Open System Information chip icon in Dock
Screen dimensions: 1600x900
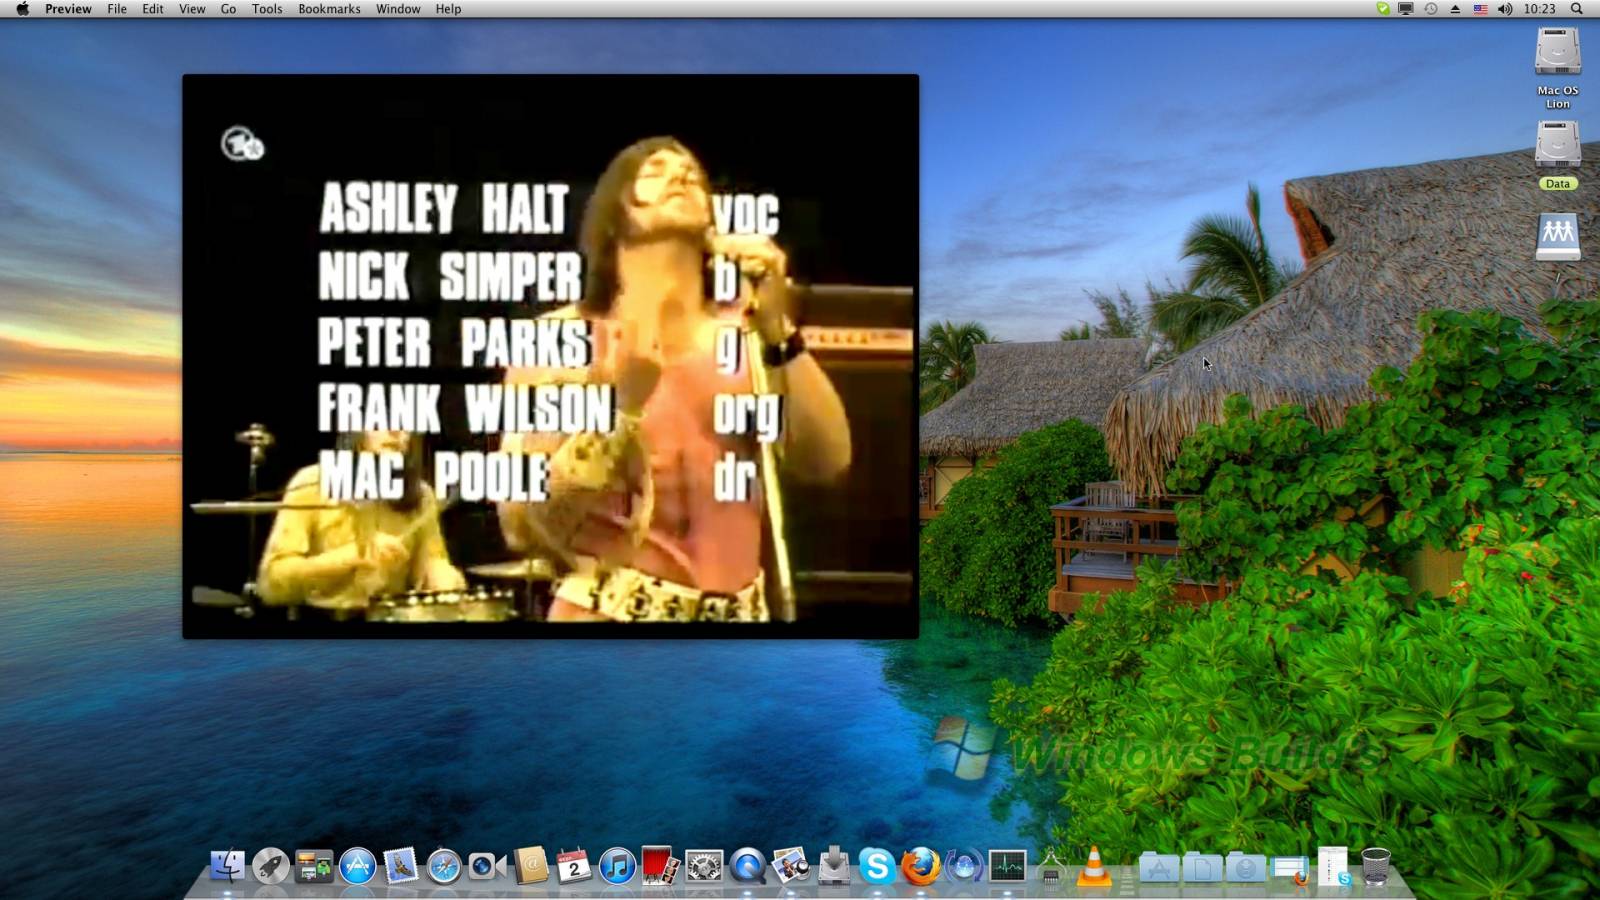(1050, 866)
